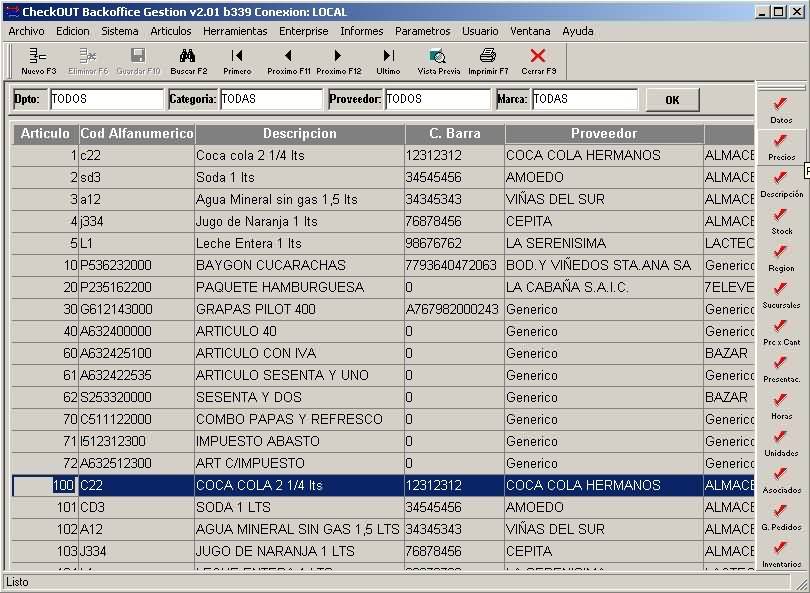Open the Enterprise menu
810x593 pixels.
click(304, 31)
